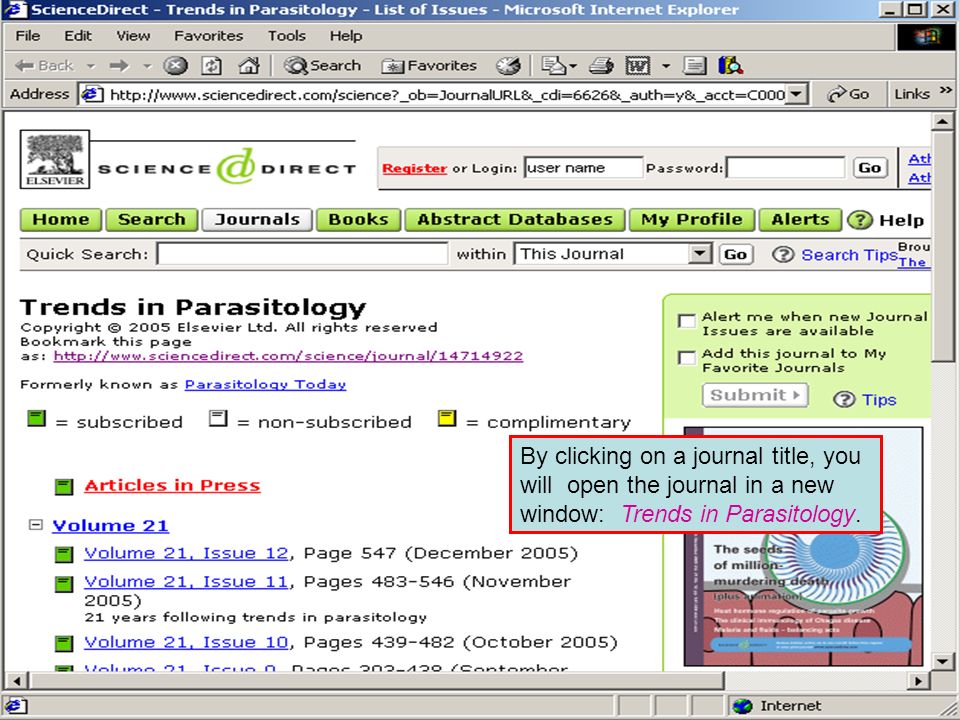Screen dimensions: 960x720
Task: Open the File menu
Action: coord(28,36)
